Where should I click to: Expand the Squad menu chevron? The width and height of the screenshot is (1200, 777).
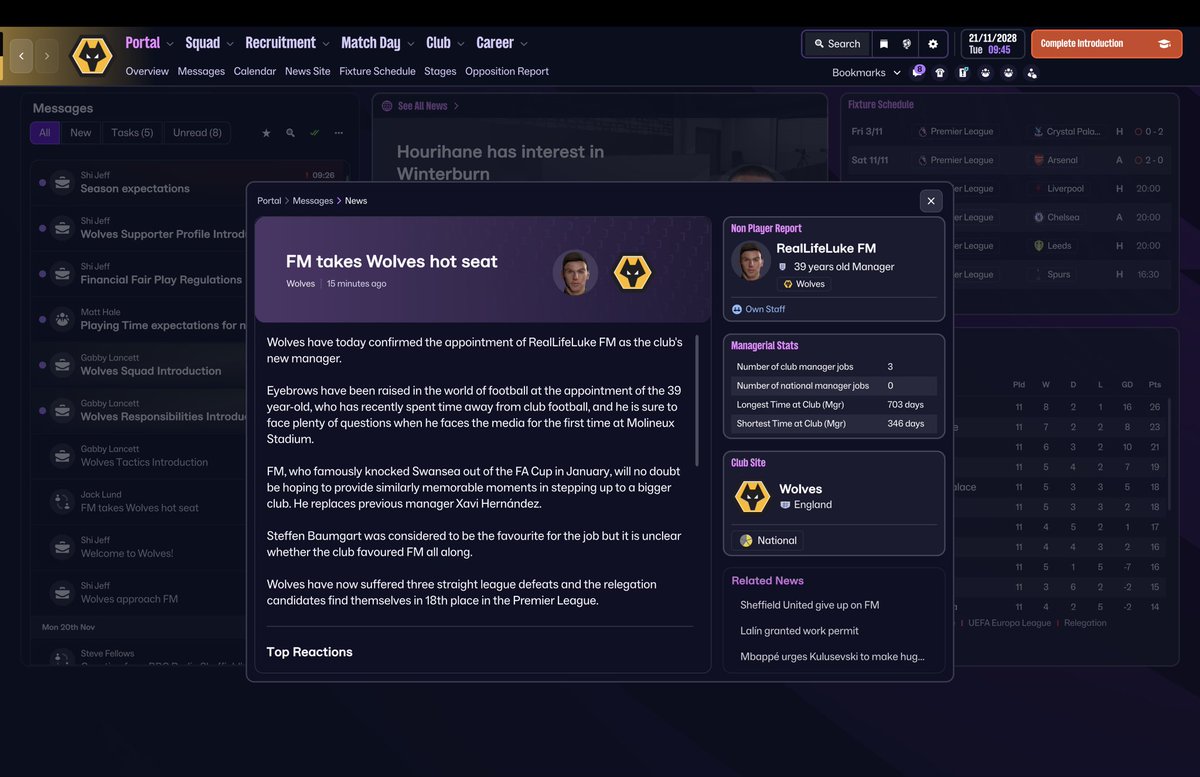tap(230, 44)
